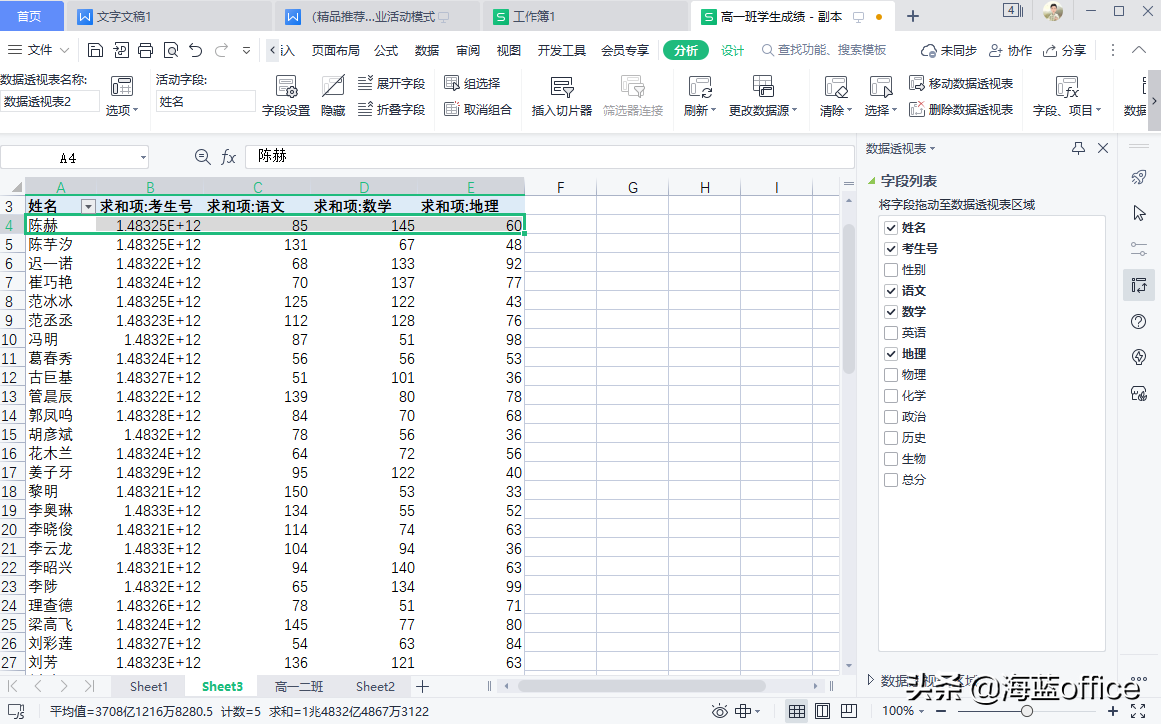This screenshot has height=724, width=1161.
Task: Undo the last action
Action: [195, 50]
